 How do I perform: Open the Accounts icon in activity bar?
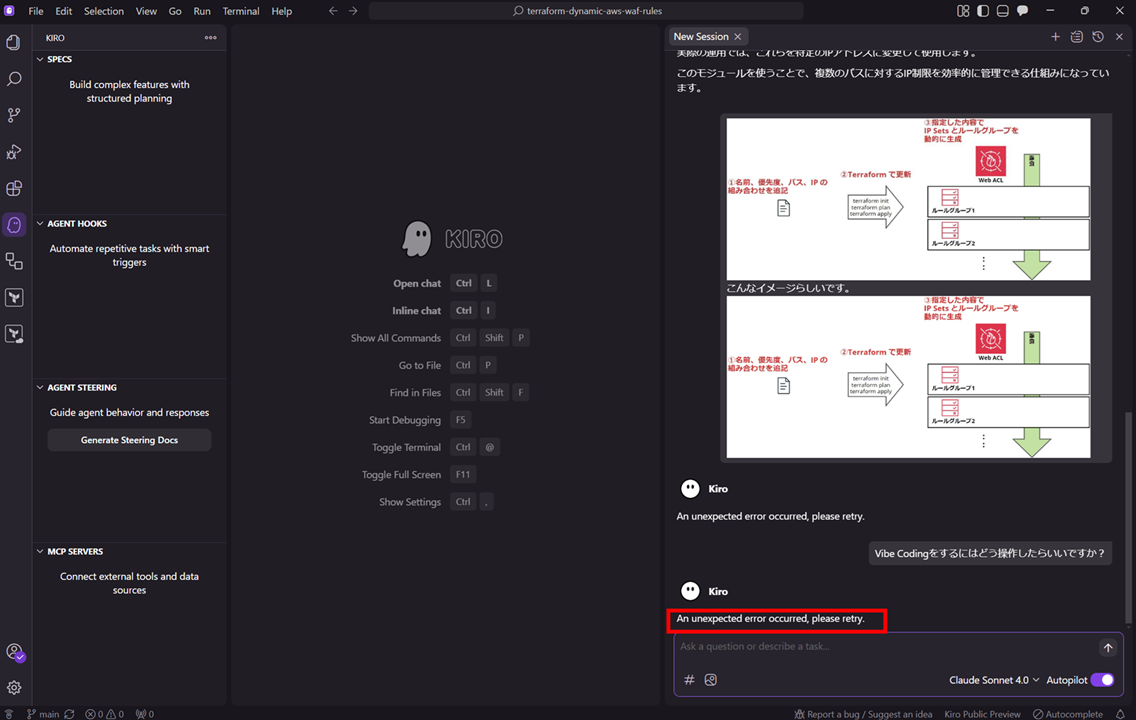(14, 651)
